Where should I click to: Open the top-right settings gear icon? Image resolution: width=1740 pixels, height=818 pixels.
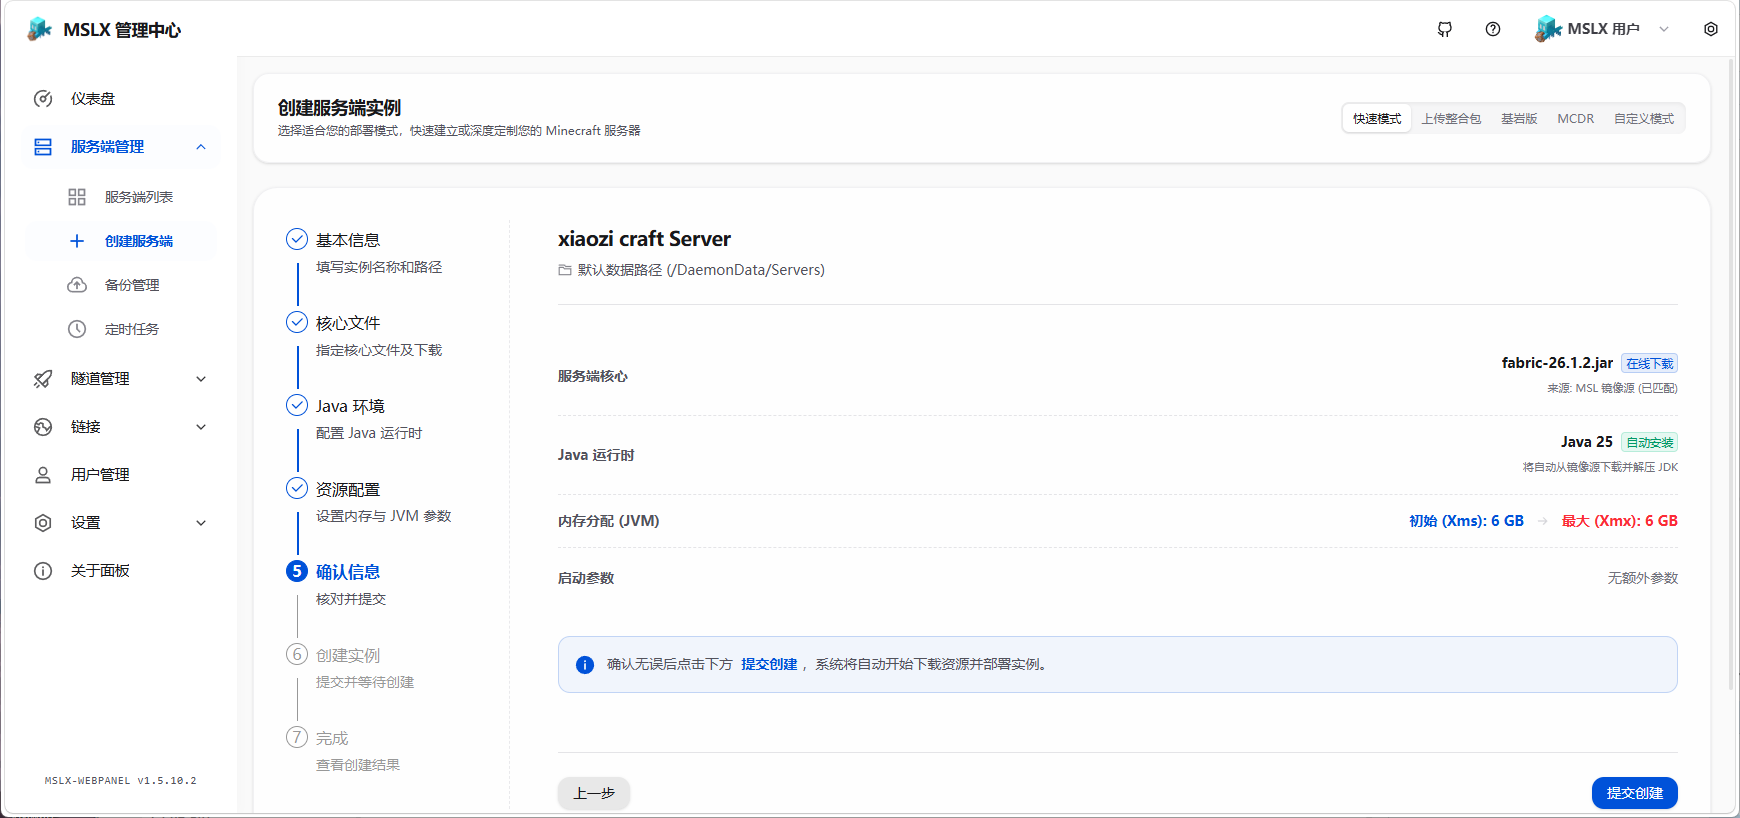pyautogui.click(x=1711, y=29)
